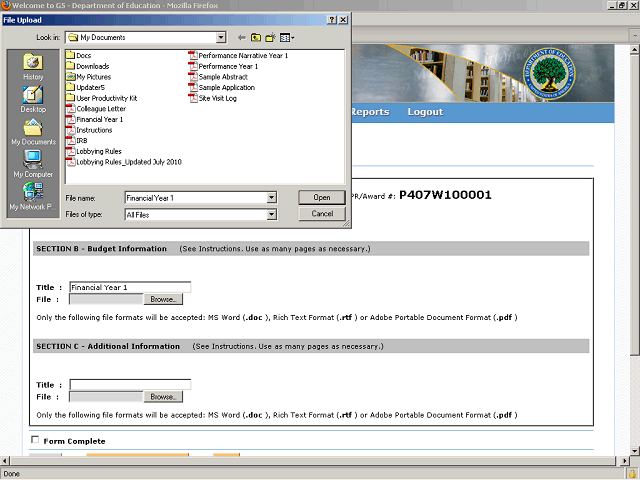Go up one folder level
The height and width of the screenshot is (480, 640).
[256, 38]
